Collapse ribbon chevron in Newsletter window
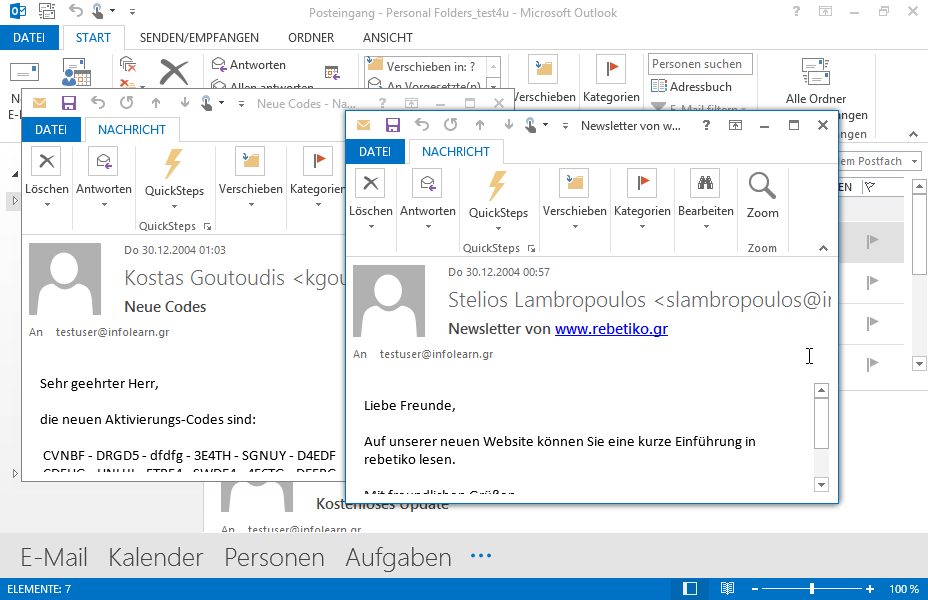Image resolution: width=928 pixels, height=600 pixels. click(823, 248)
